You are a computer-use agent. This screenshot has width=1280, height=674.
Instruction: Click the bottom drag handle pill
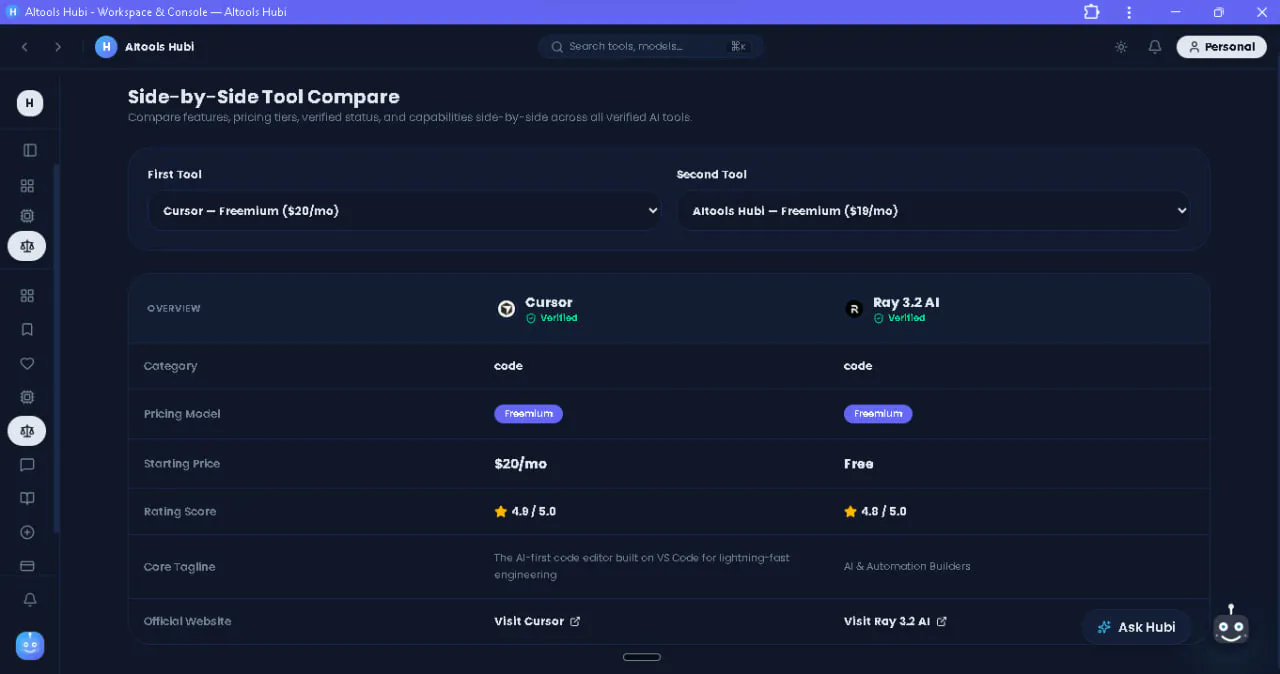[642, 657]
